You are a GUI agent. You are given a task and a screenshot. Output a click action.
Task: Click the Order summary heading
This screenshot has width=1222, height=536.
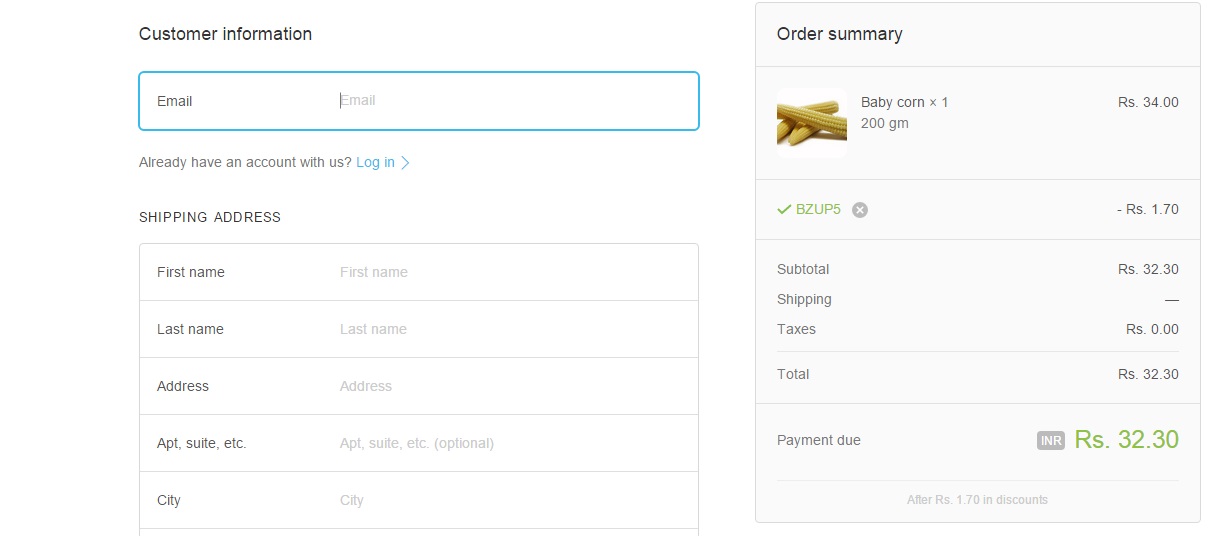click(839, 34)
